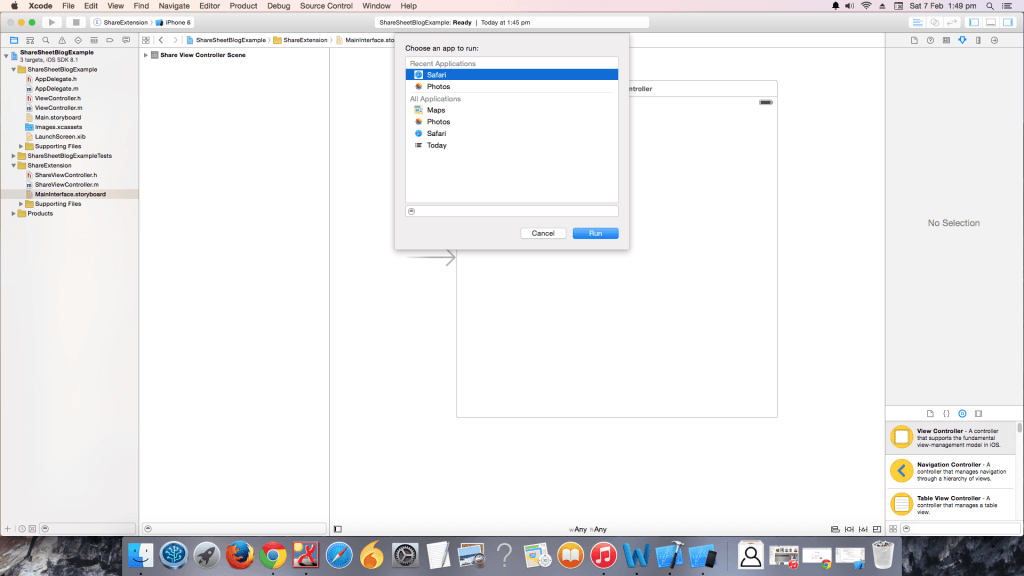Click the wAny hAny size class control

[588, 530]
